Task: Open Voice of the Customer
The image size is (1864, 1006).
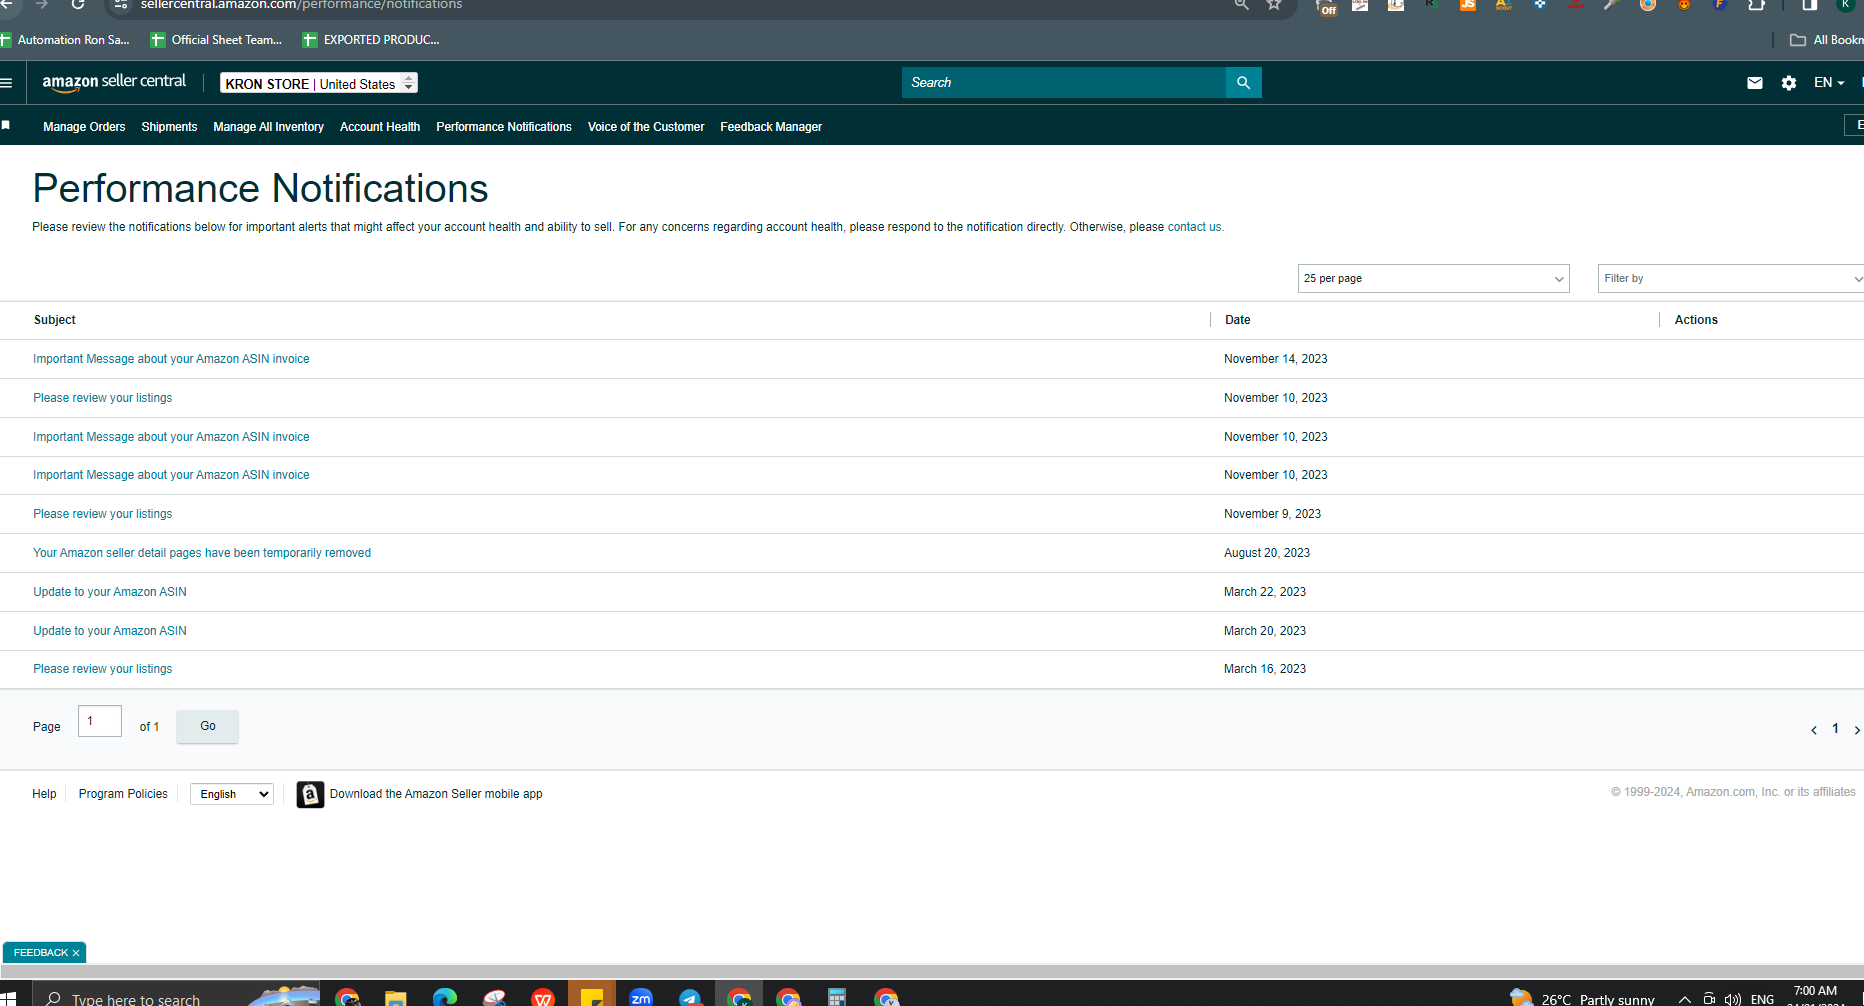Action: [646, 127]
